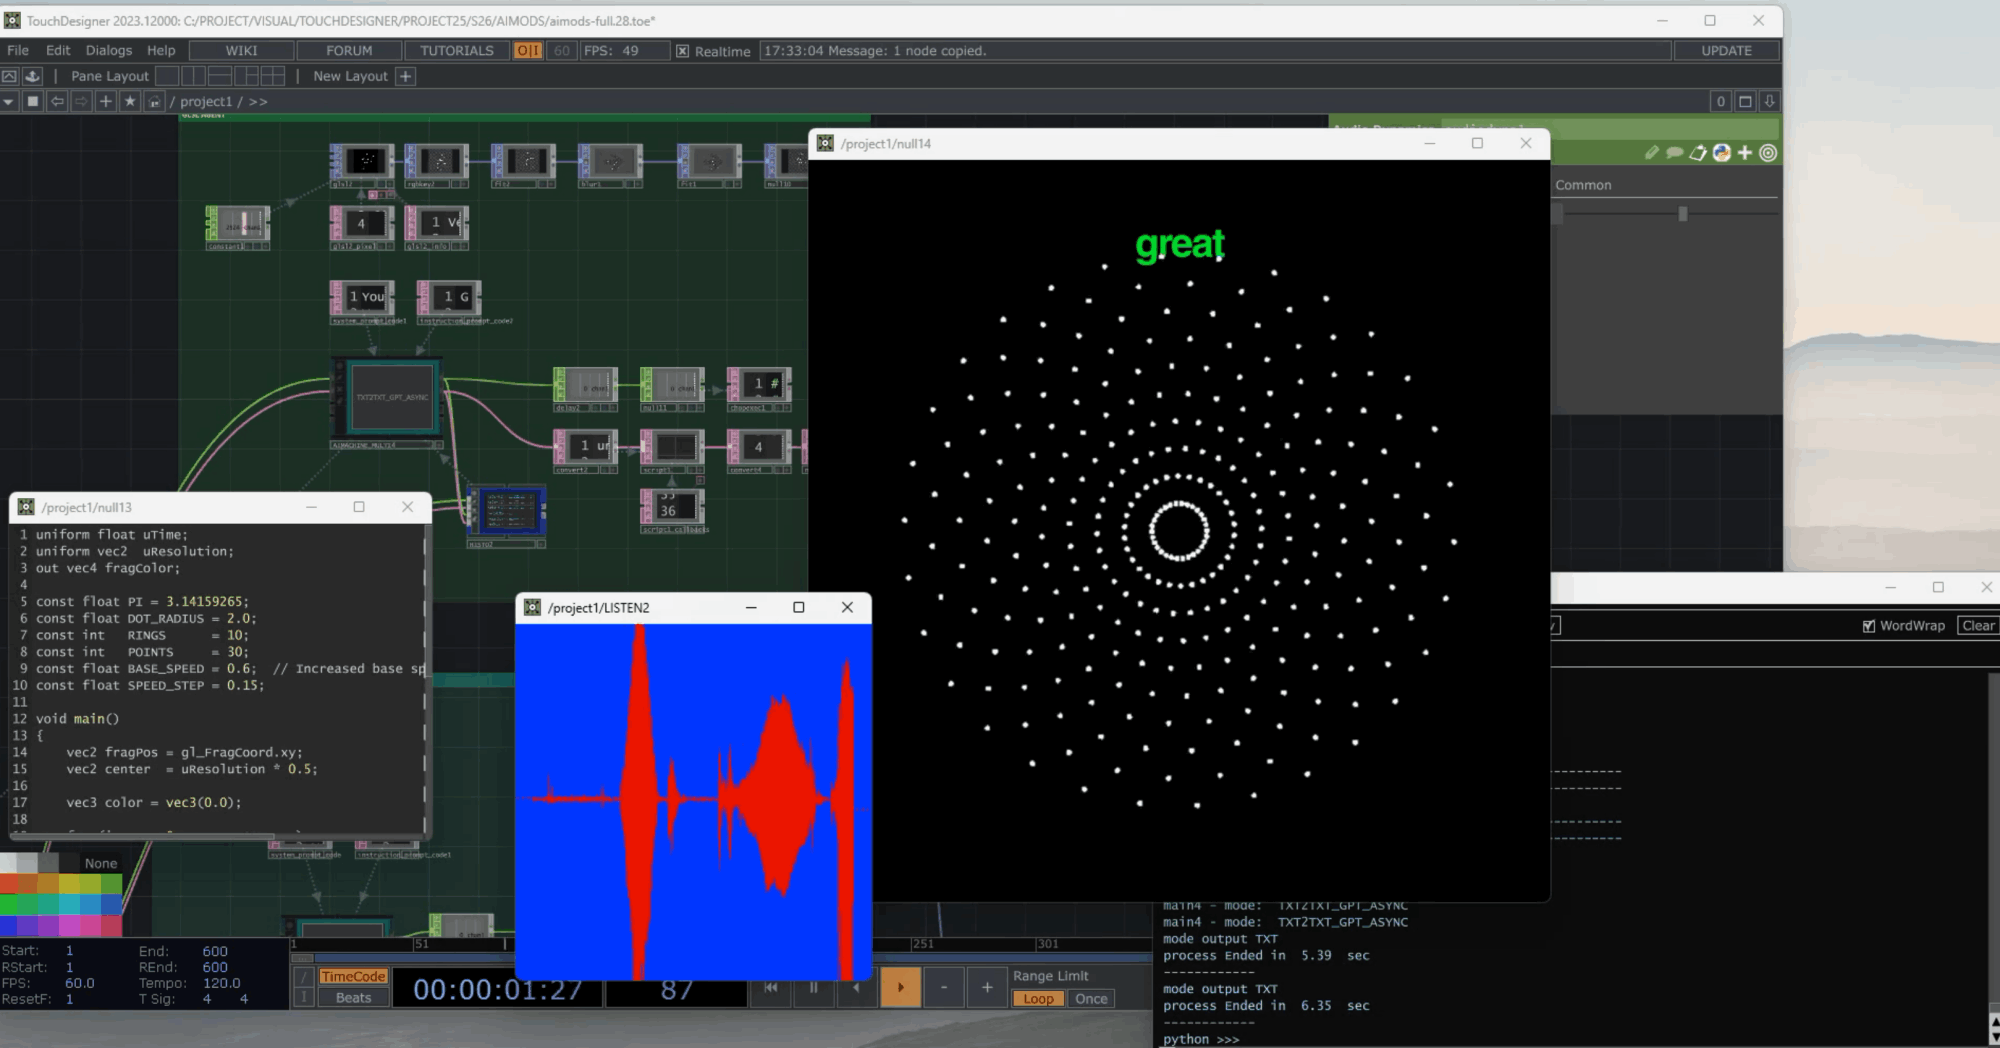Image resolution: width=2000 pixels, height=1048 pixels.
Task: Toggle the Realtime checkbox
Action: coord(682,51)
